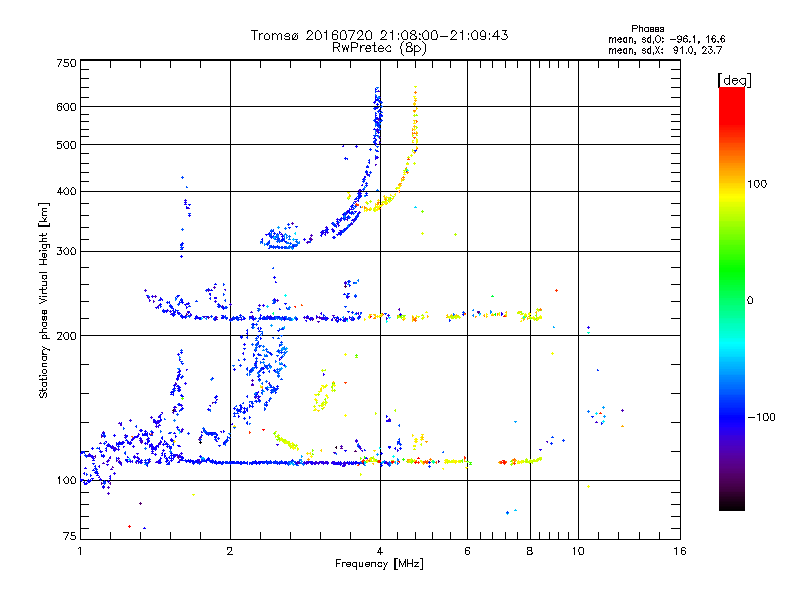800x600 pixels.
Task: Click the '[deg]' colorbar unit label
Action: click(x=734, y=80)
